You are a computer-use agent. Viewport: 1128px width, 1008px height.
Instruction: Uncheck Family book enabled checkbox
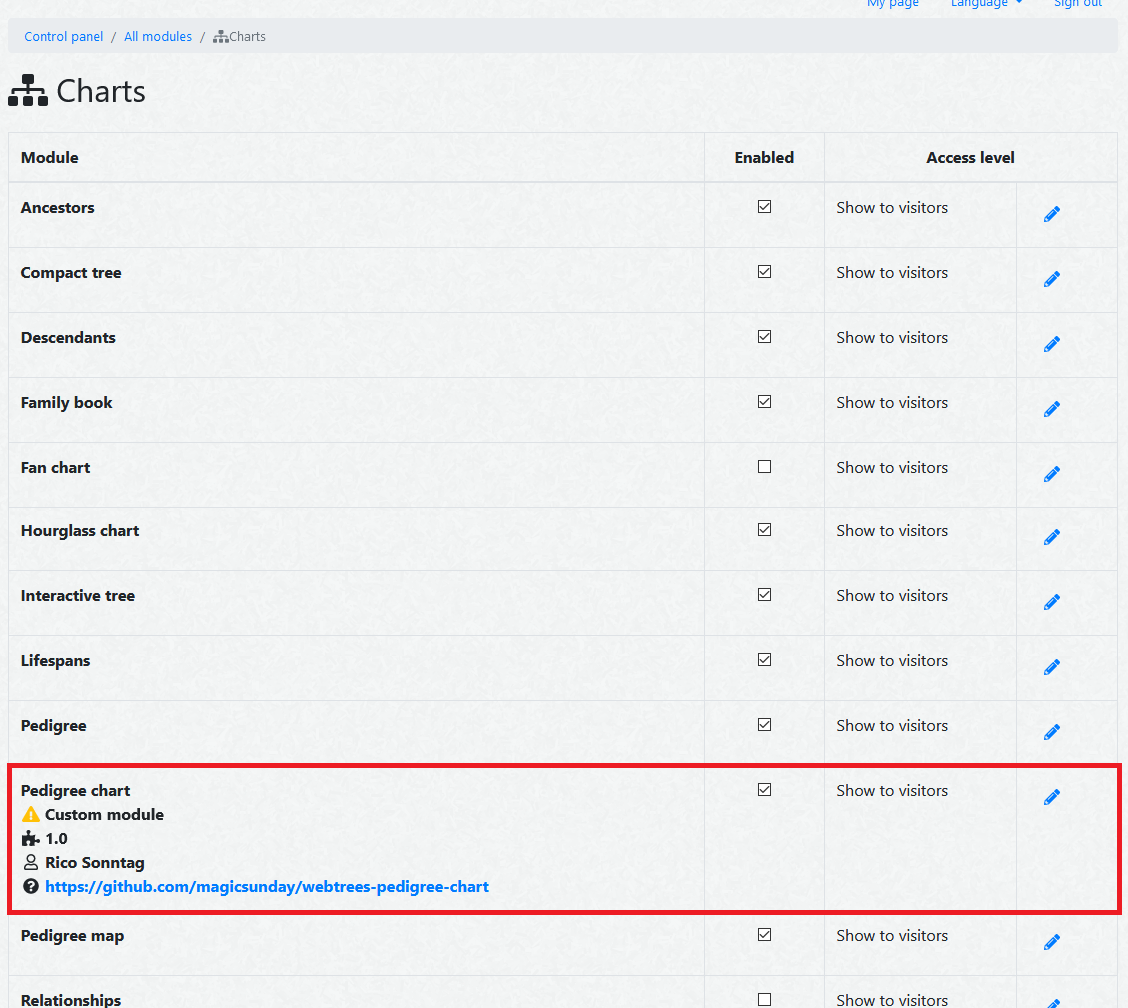pyautogui.click(x=765, y=401)
